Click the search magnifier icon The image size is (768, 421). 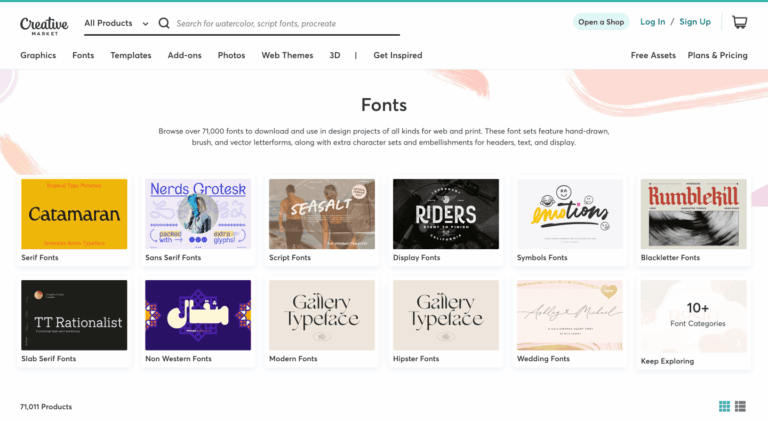coord(164,23)
